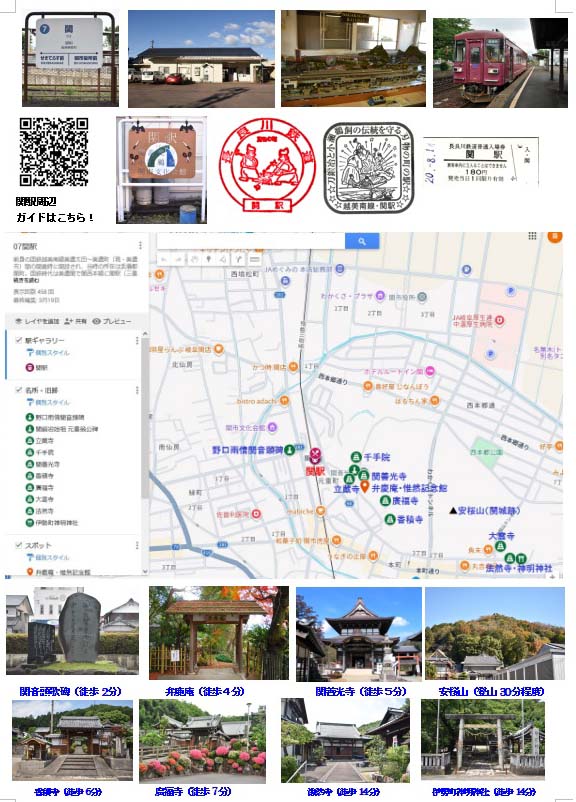The image size is (576, 802).
Task: Select 関鍛冶始祖 元重翁公碑 in the layer list
Action: coord(62,429)
